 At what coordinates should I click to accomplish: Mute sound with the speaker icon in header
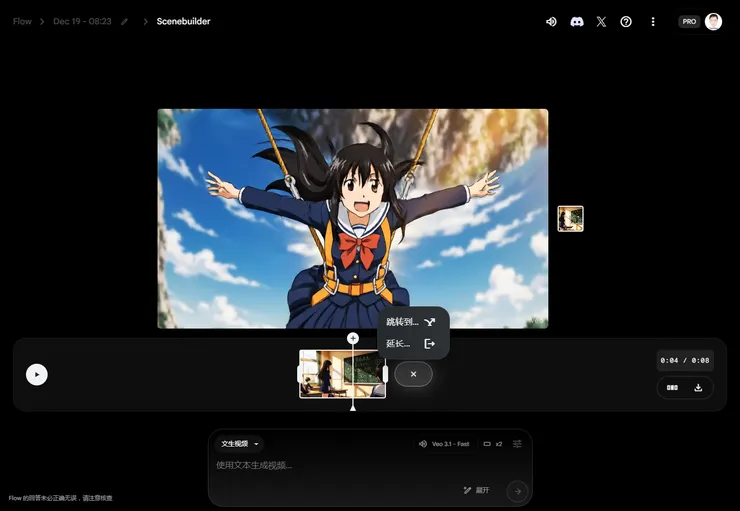[551, 22]
